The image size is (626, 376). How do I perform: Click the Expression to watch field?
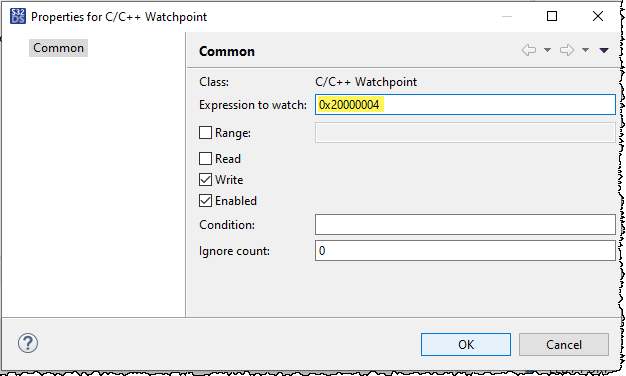465,105
